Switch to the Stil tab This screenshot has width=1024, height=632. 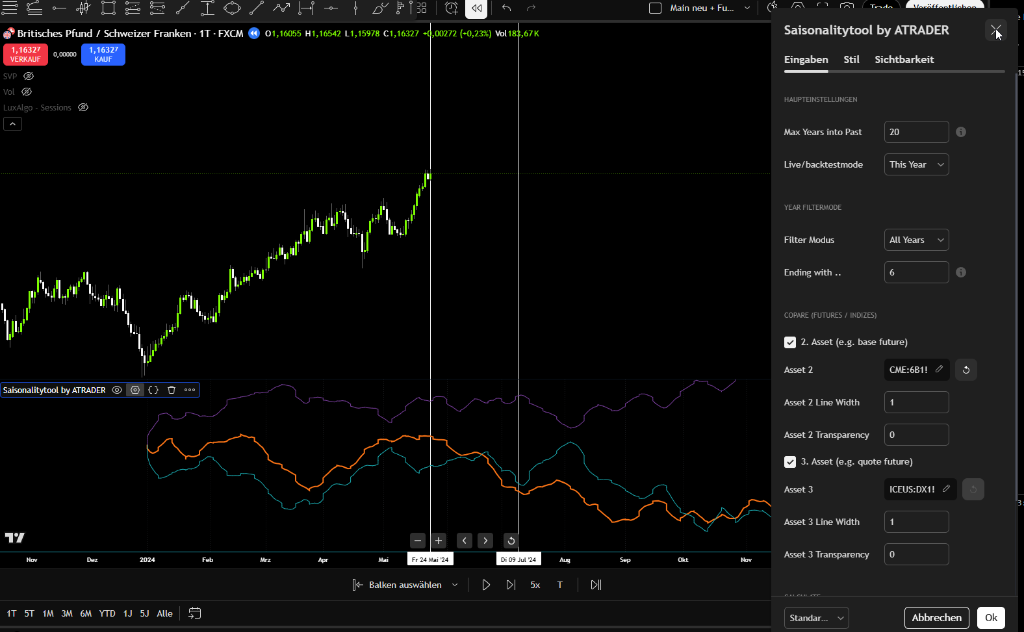851,60
